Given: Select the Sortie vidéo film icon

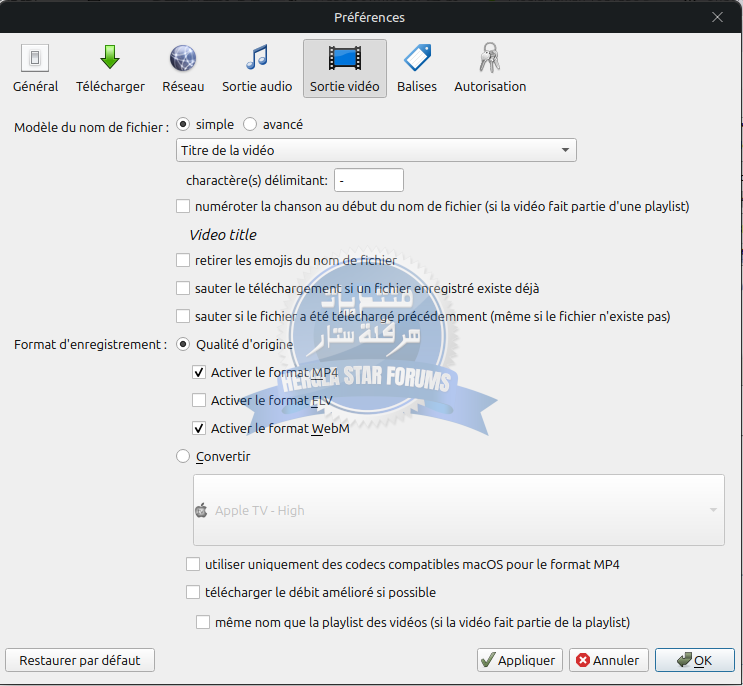Looking at the screenshot, I should pos(345,58).
